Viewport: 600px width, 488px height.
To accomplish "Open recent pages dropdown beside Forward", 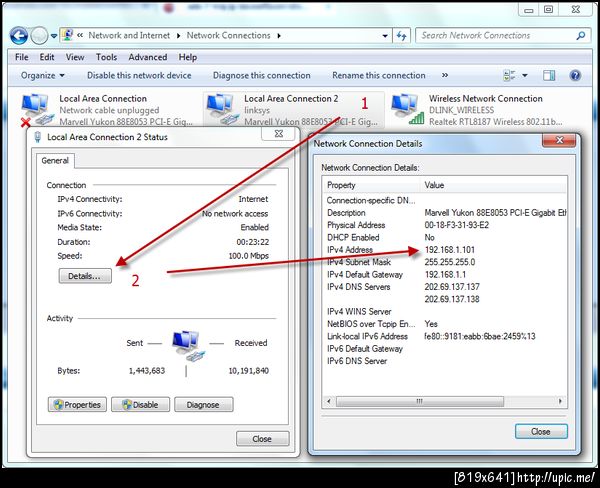I will [x=54, y=36].
